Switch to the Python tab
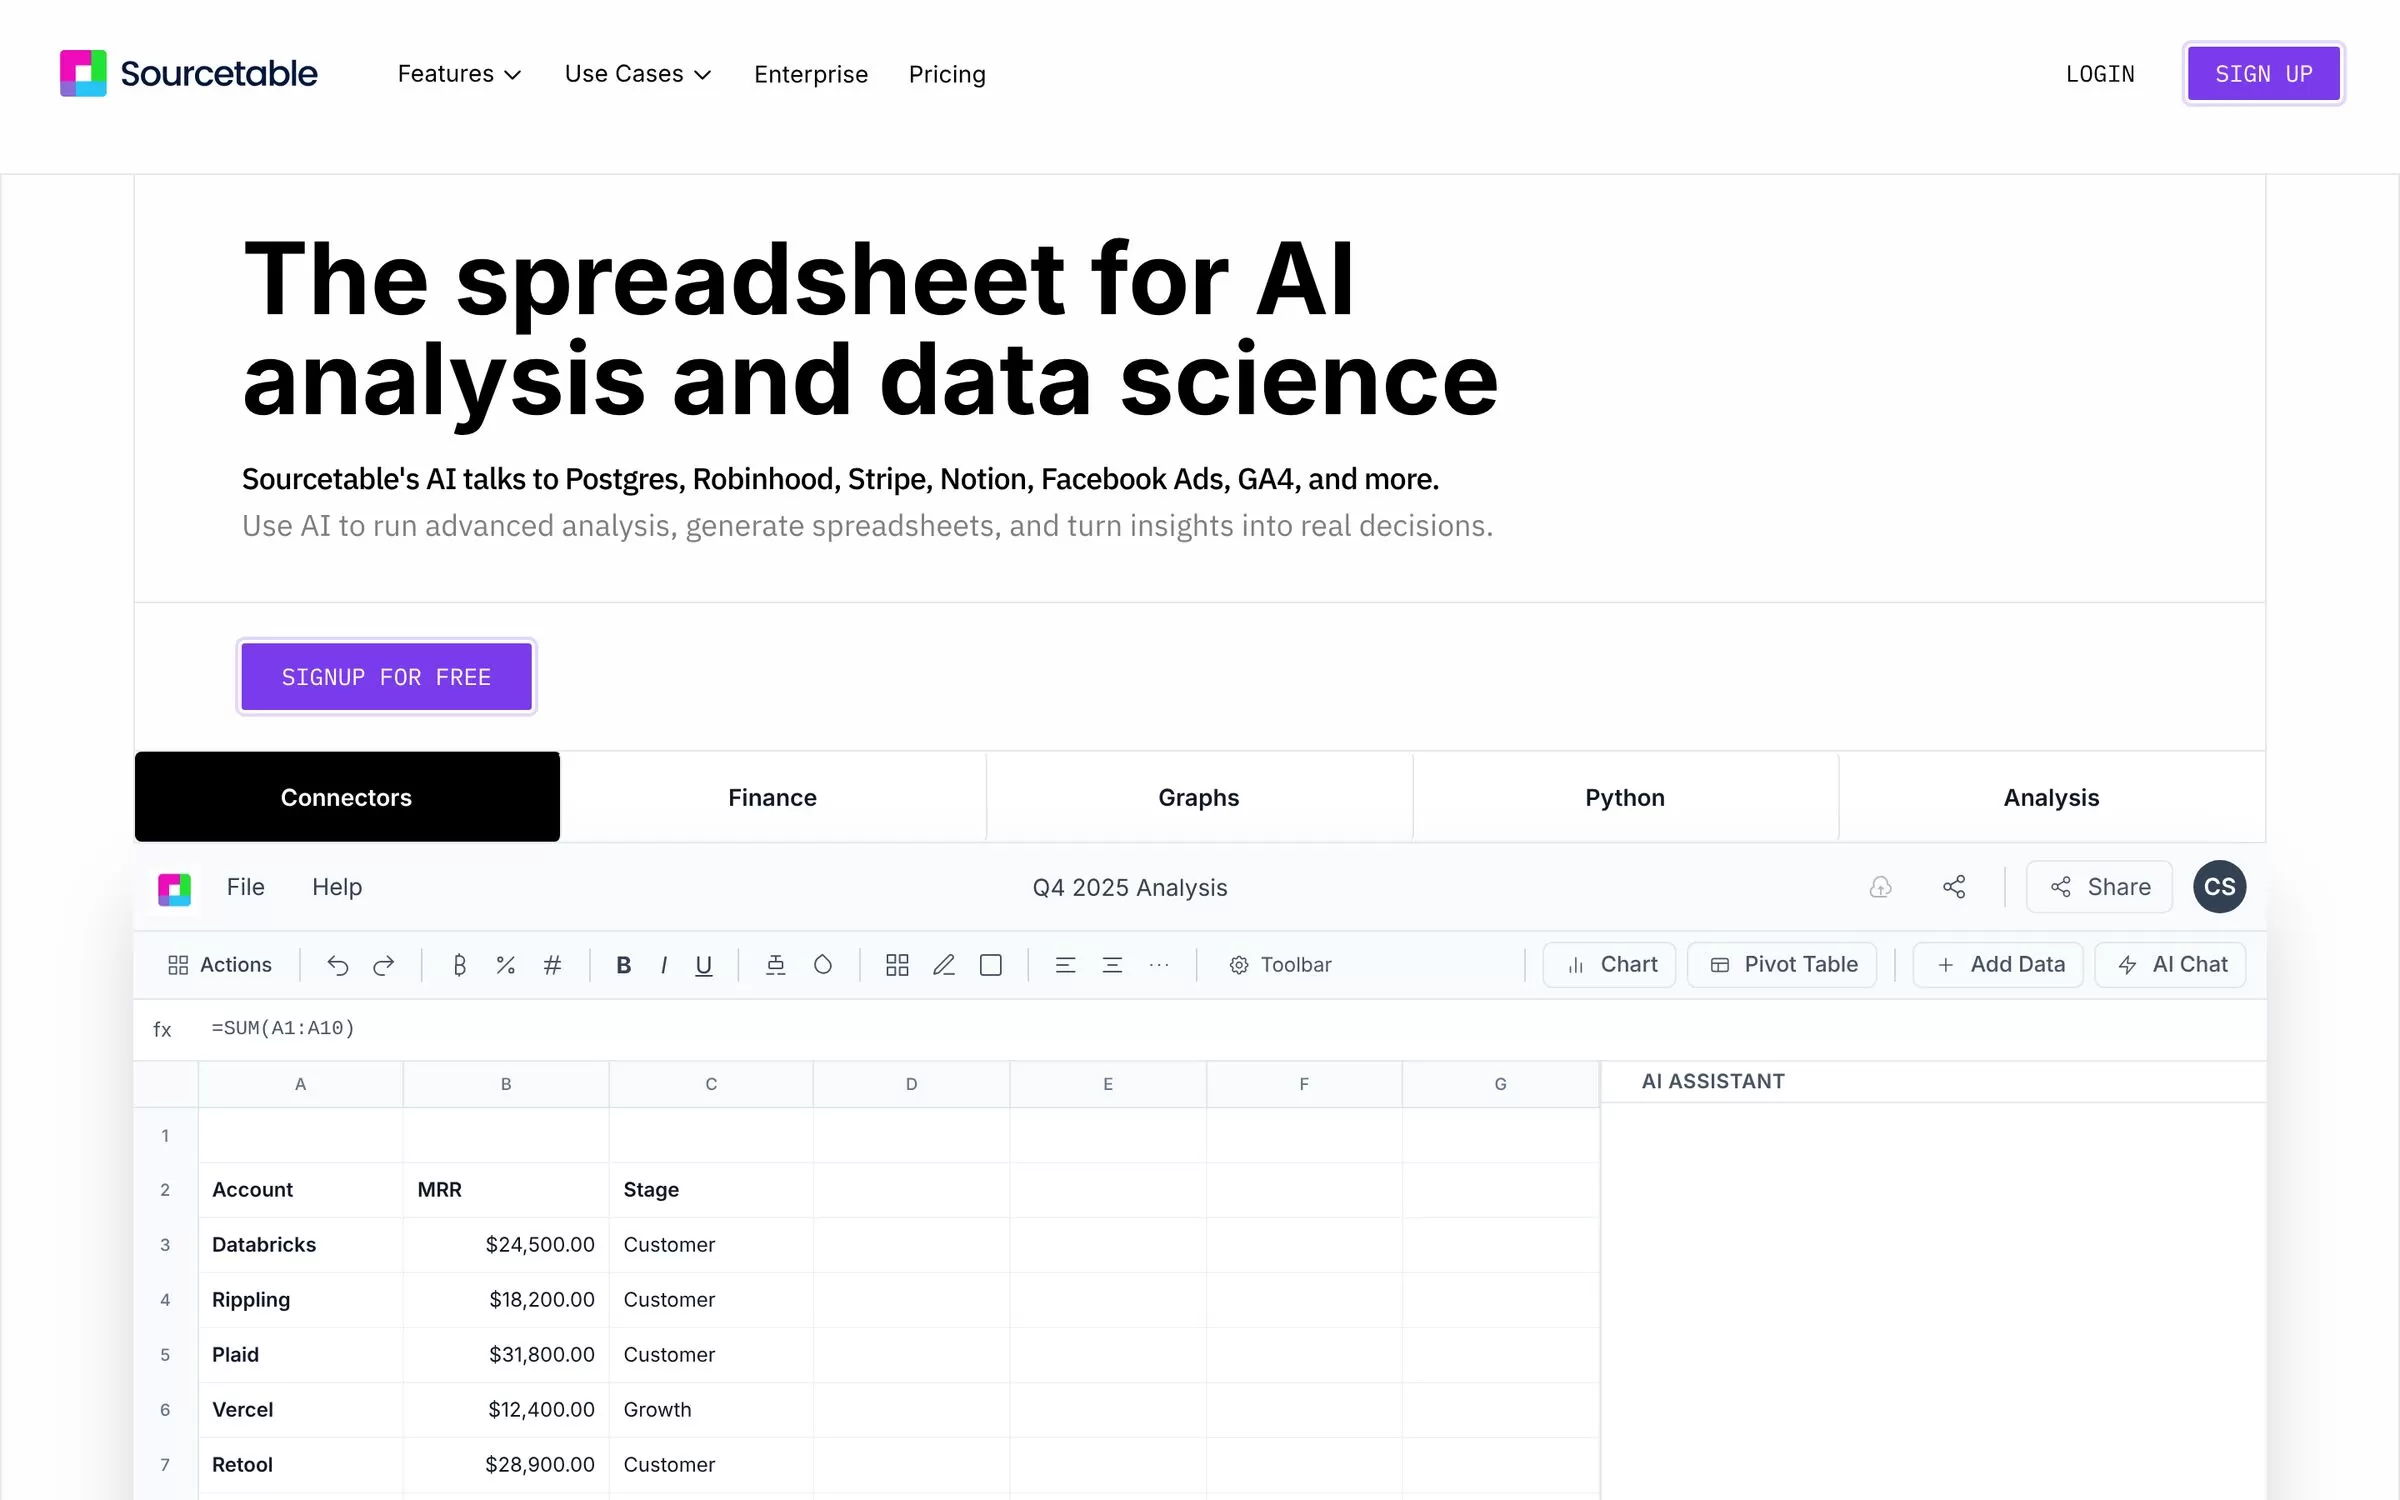The image size is (2400, 1500). click(1625, 797)
